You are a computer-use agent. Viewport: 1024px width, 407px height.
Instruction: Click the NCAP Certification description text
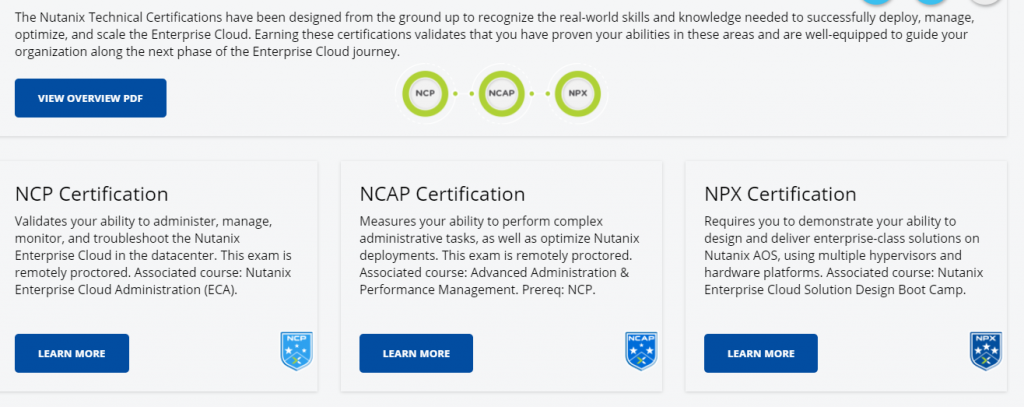pyautogui.click(x=500, y=255)
